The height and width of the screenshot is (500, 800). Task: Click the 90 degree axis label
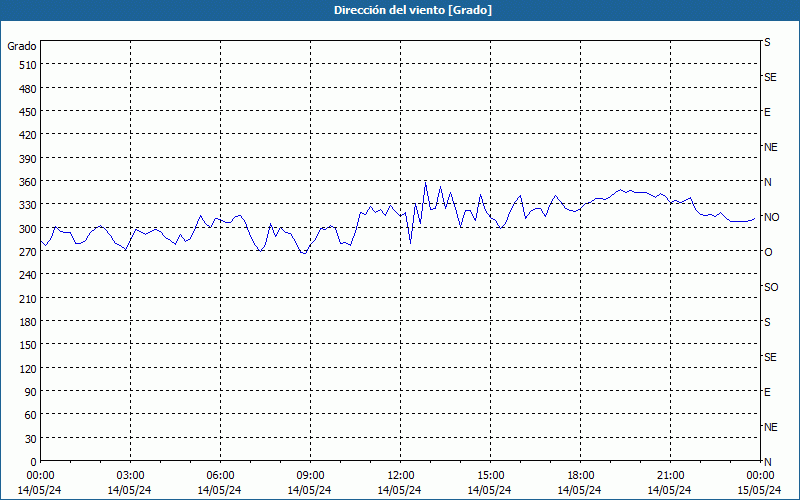click(31, 392)
